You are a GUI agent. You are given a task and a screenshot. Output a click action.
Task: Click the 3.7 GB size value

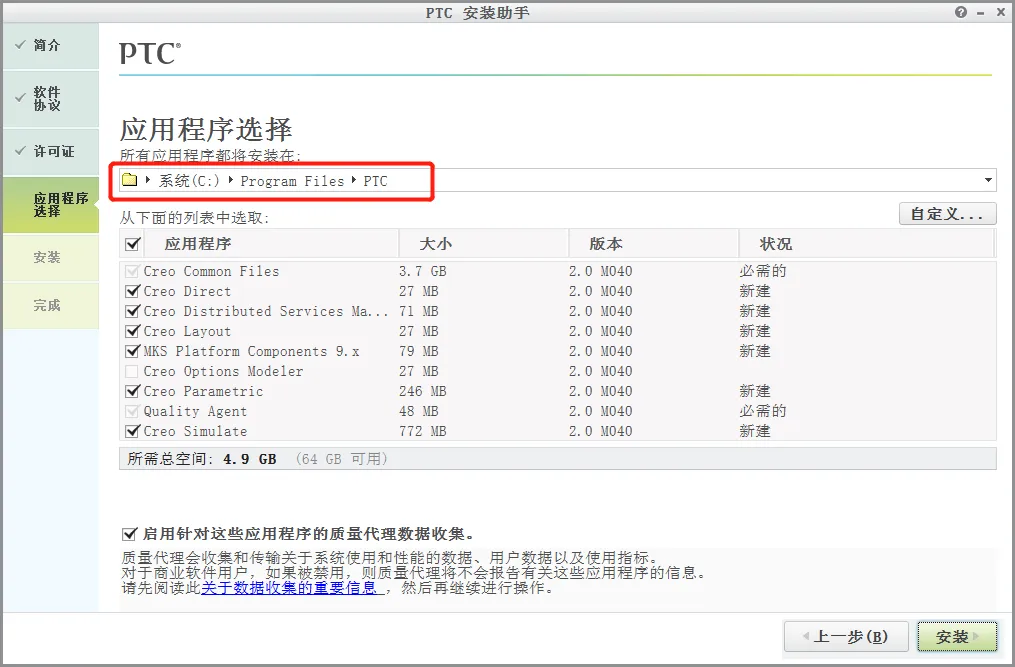pyautogui.click(x=423, y=271)
